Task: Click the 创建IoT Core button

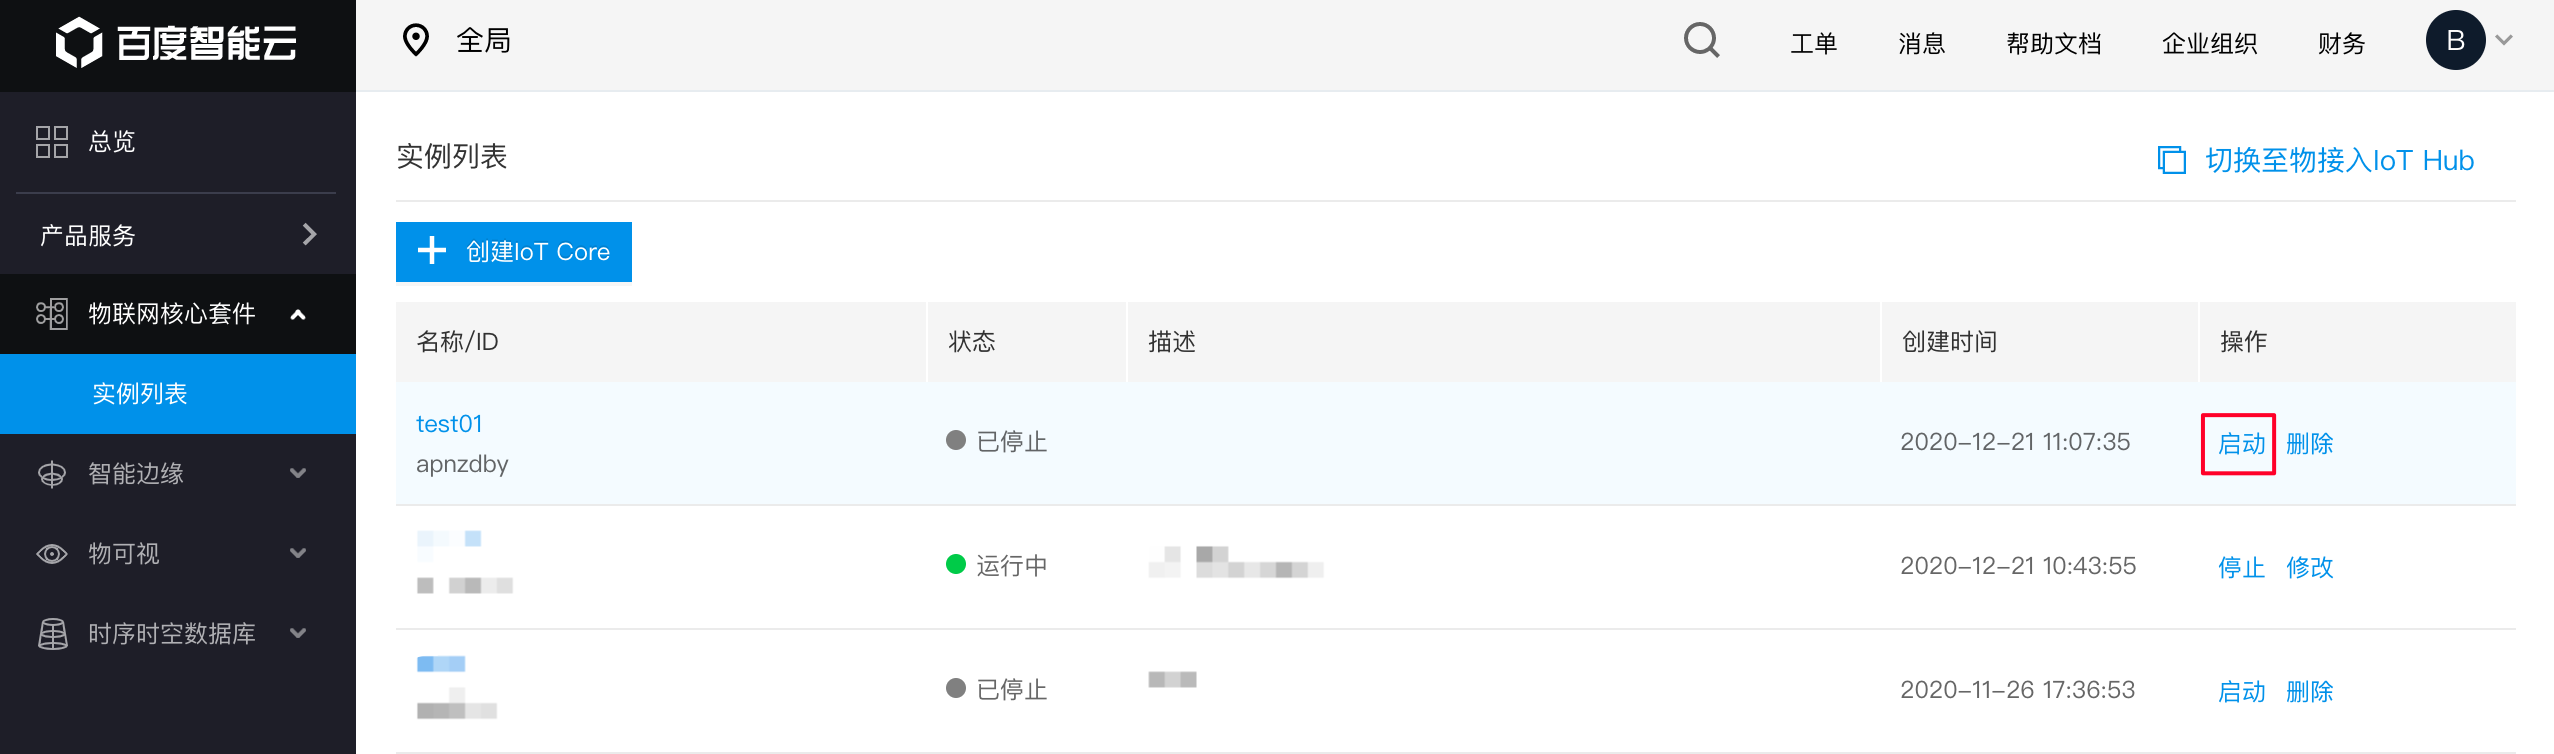Action: click(514, 252)
